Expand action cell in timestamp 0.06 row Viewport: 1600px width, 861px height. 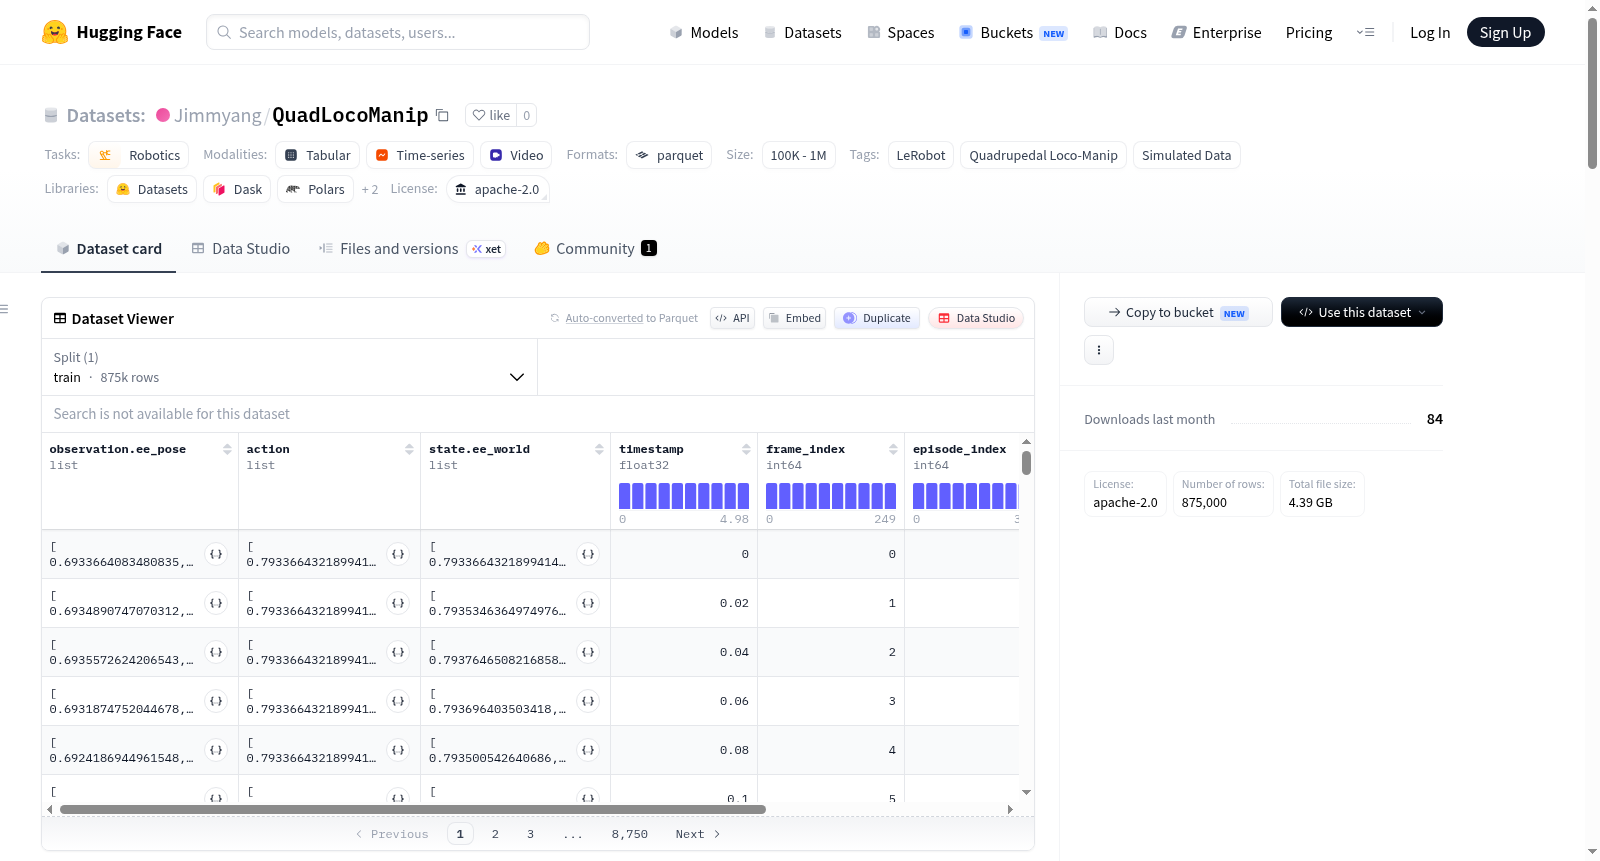point(398,701)
